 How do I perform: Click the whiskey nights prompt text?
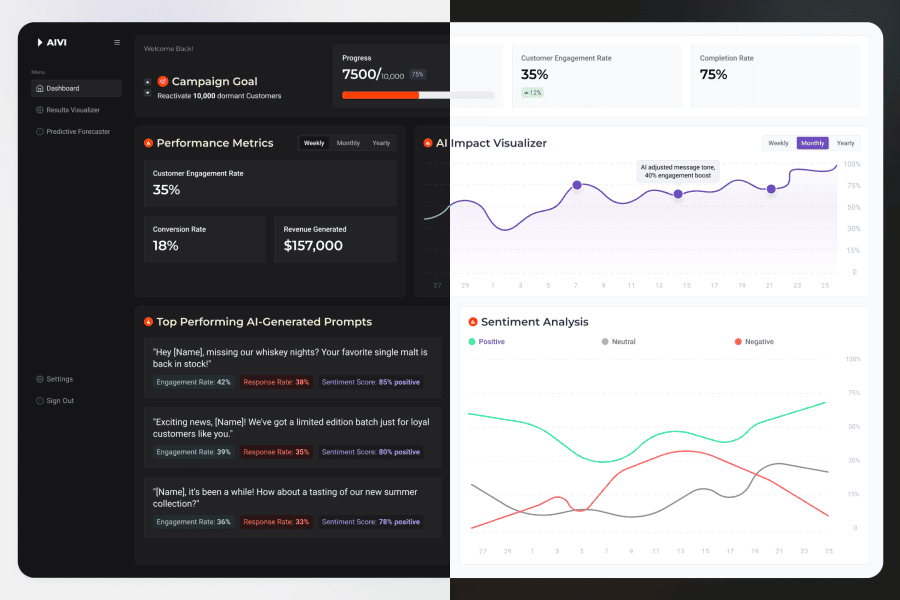(290, 358)
